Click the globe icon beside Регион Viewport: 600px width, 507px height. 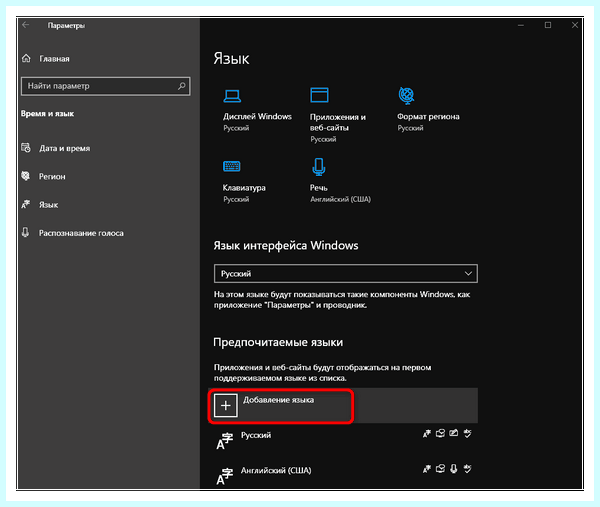26,176
